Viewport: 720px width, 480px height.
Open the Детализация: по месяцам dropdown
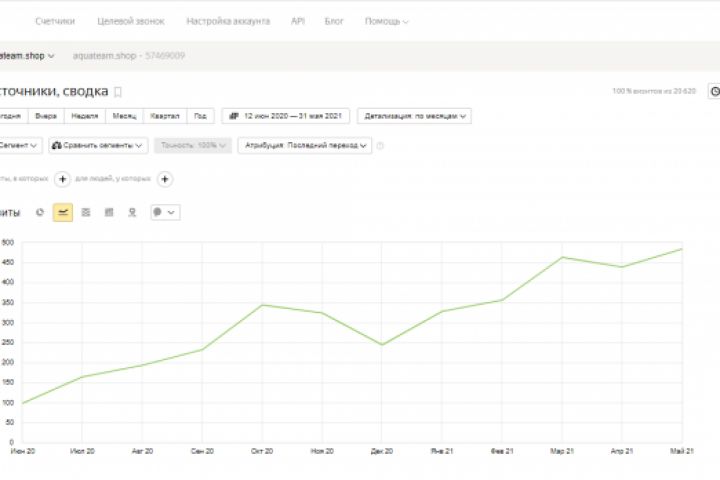click(414, 116)
